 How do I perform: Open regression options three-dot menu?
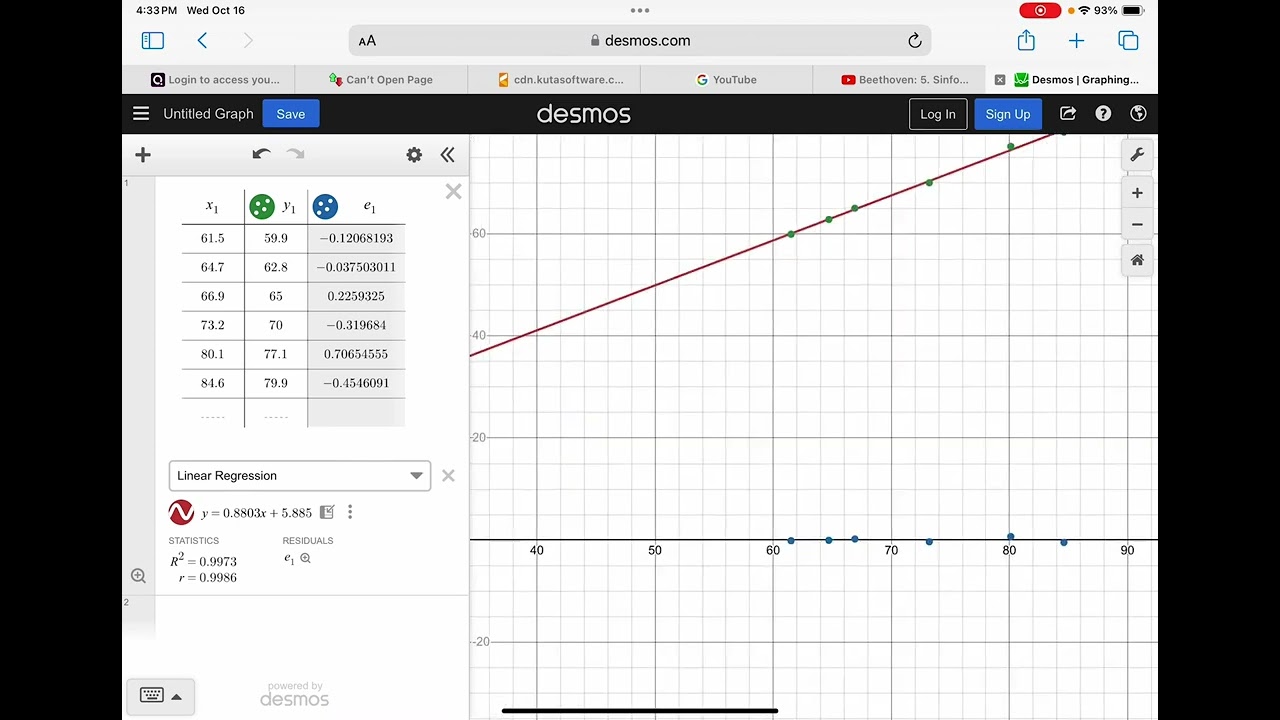point(350,513)
